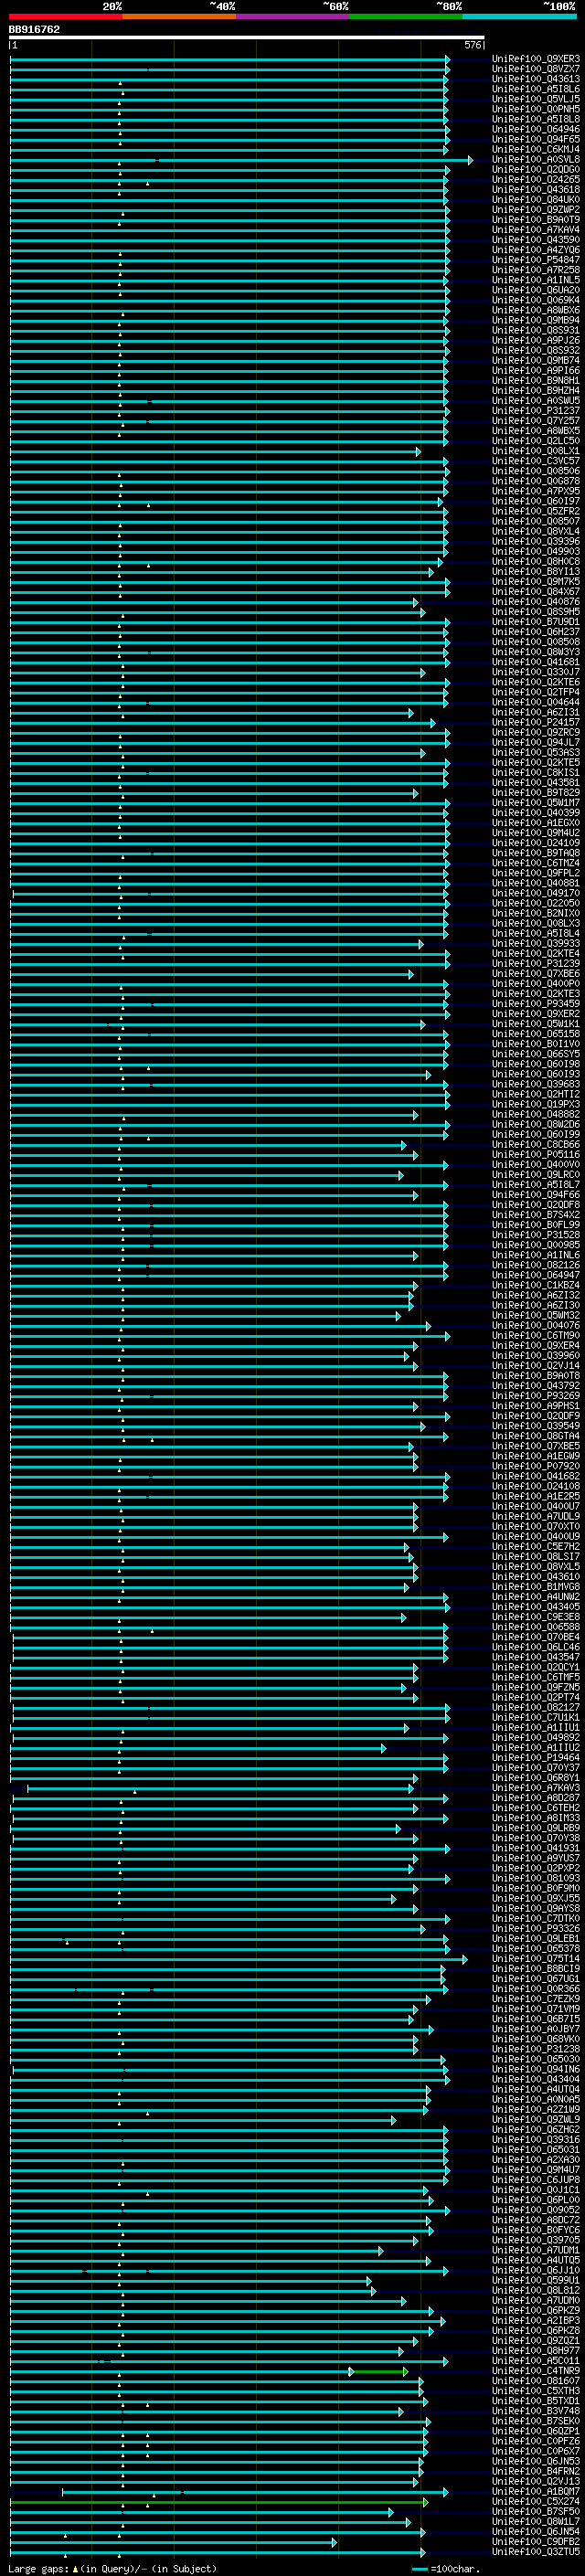The width and height of the screenshot is (585, 2576).
Task: Select the UniRef100_C7U1K1 label
Action: [536, 1717]
